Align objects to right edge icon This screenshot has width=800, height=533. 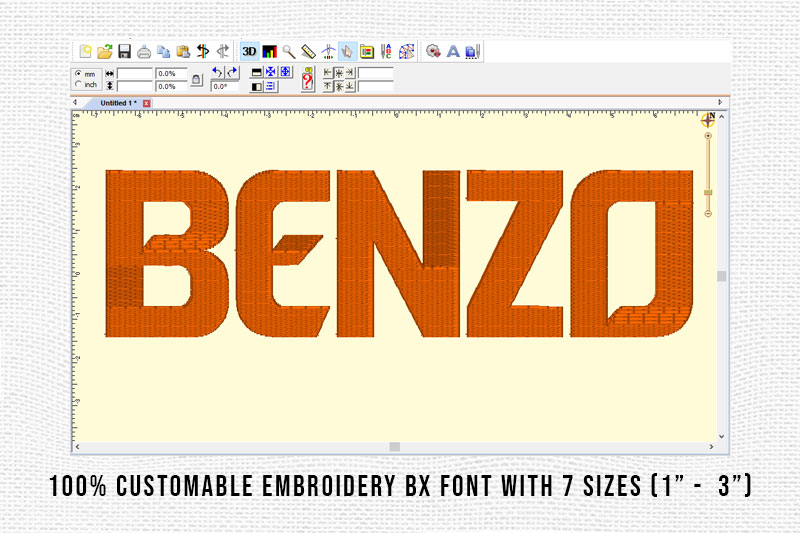click(x=349, y=73)
